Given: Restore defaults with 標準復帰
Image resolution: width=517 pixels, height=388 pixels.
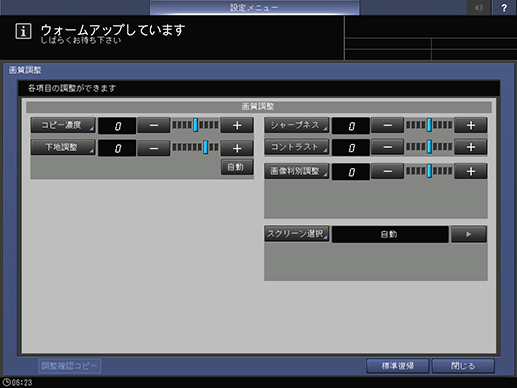Looking at the screenshot, I should point(398,366).
